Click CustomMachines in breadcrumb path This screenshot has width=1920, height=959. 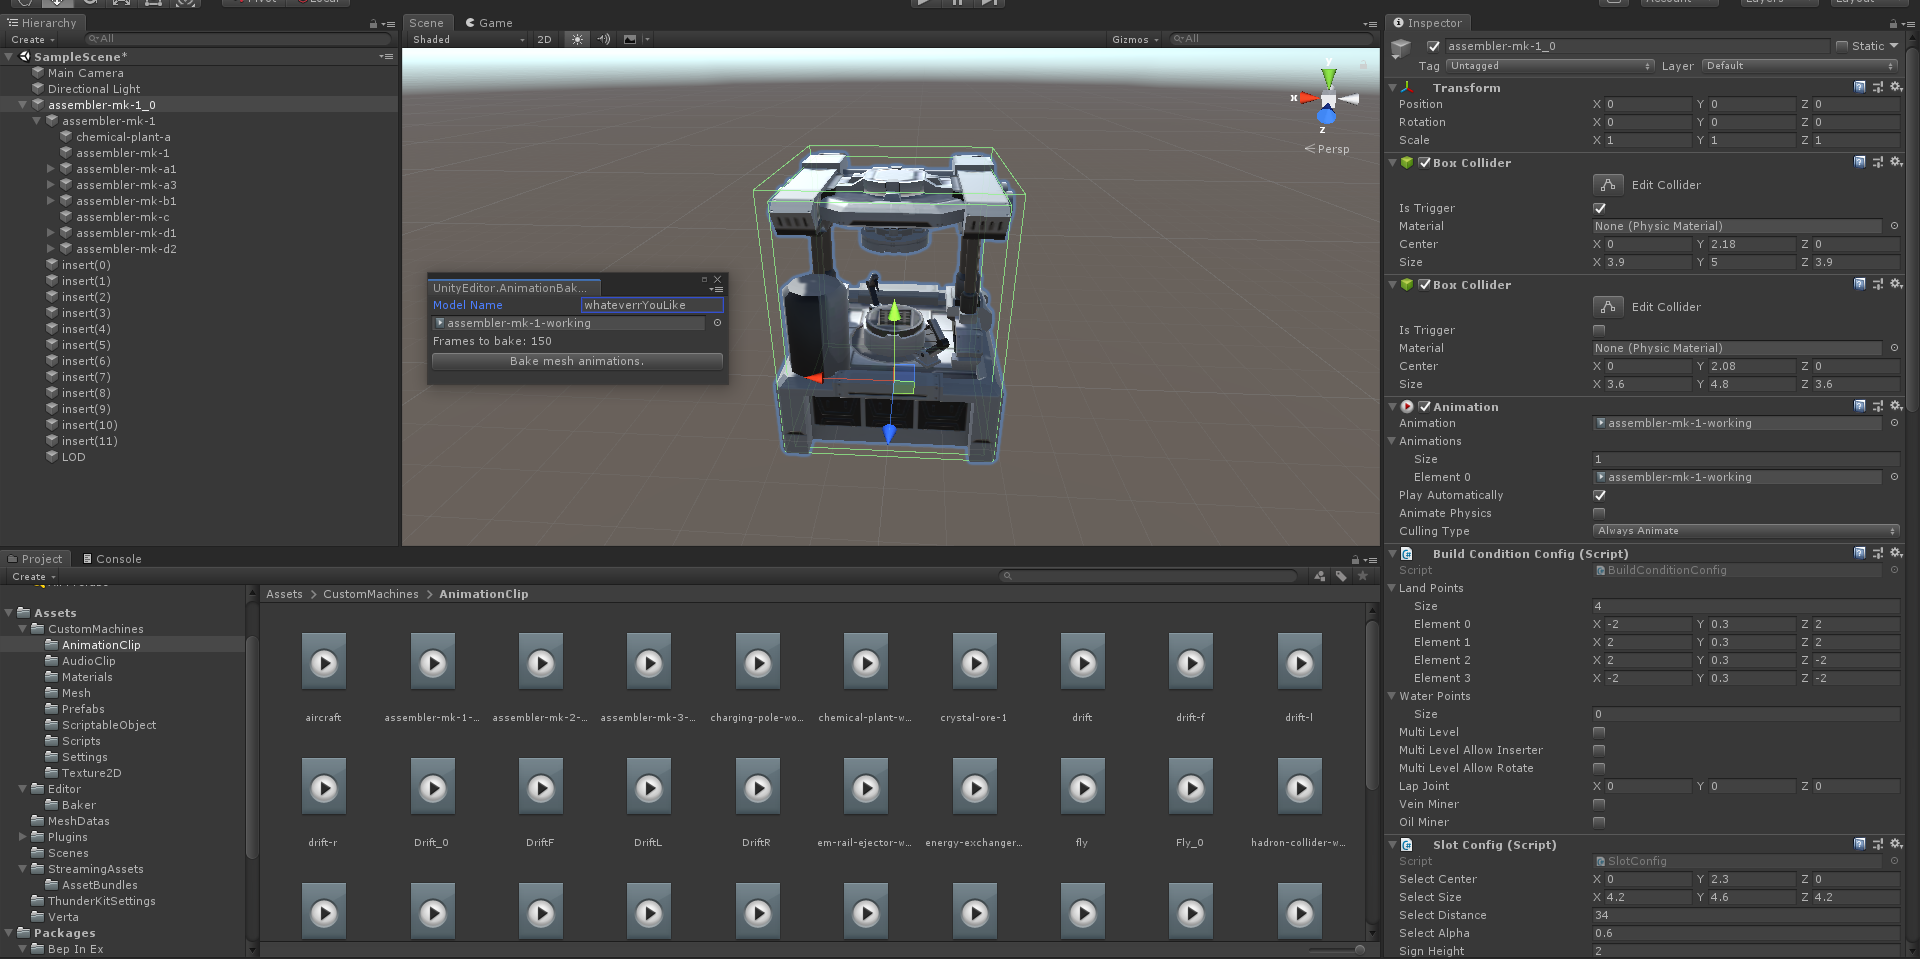[x=370, y=594]
